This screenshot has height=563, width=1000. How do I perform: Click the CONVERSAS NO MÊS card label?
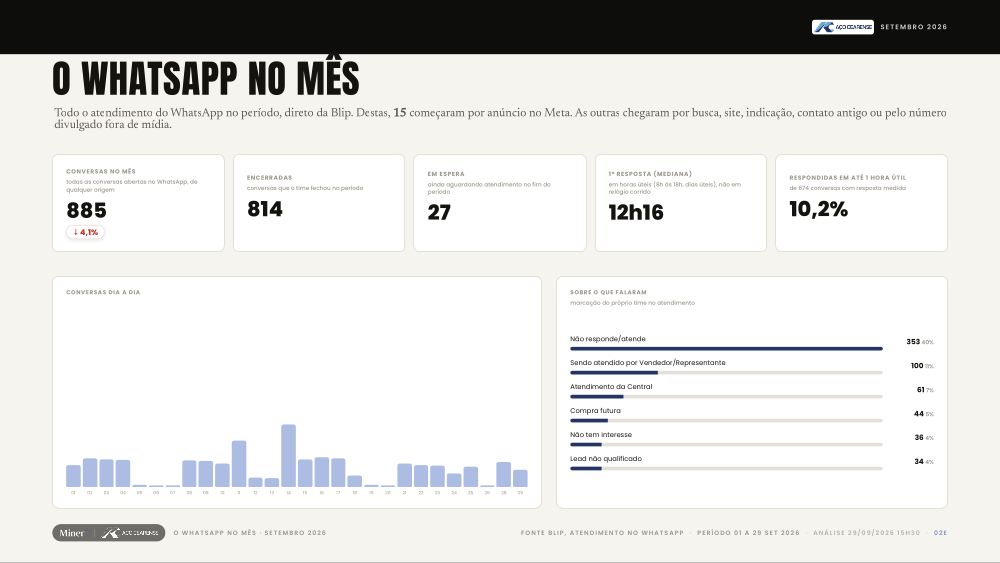tap(101, 172)
